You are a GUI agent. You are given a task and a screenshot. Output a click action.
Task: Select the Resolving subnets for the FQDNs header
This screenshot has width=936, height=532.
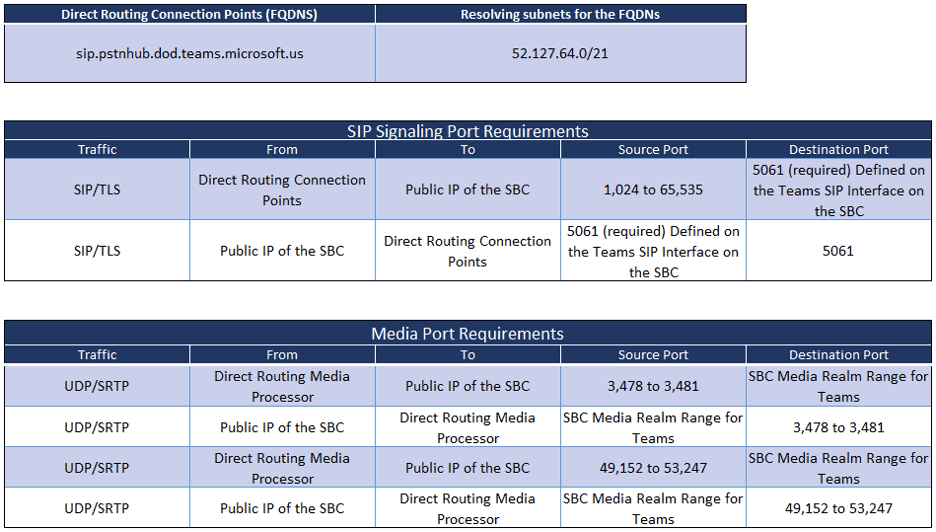[560, 15]
